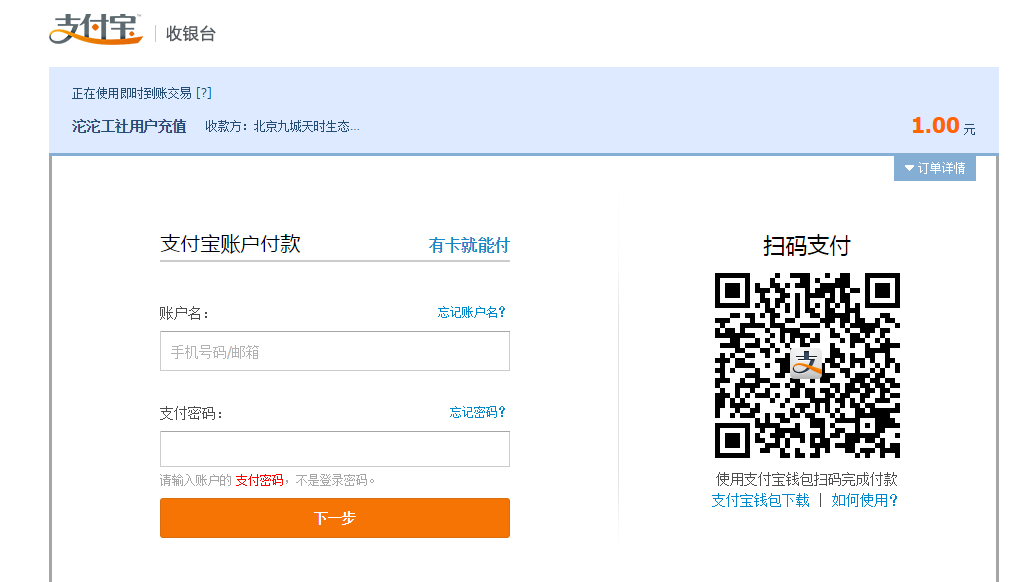This screenshot has height=582, width=1013.
Task: Click the 沱沱工社用户充值 order title
Action: (x=129, y=126)
